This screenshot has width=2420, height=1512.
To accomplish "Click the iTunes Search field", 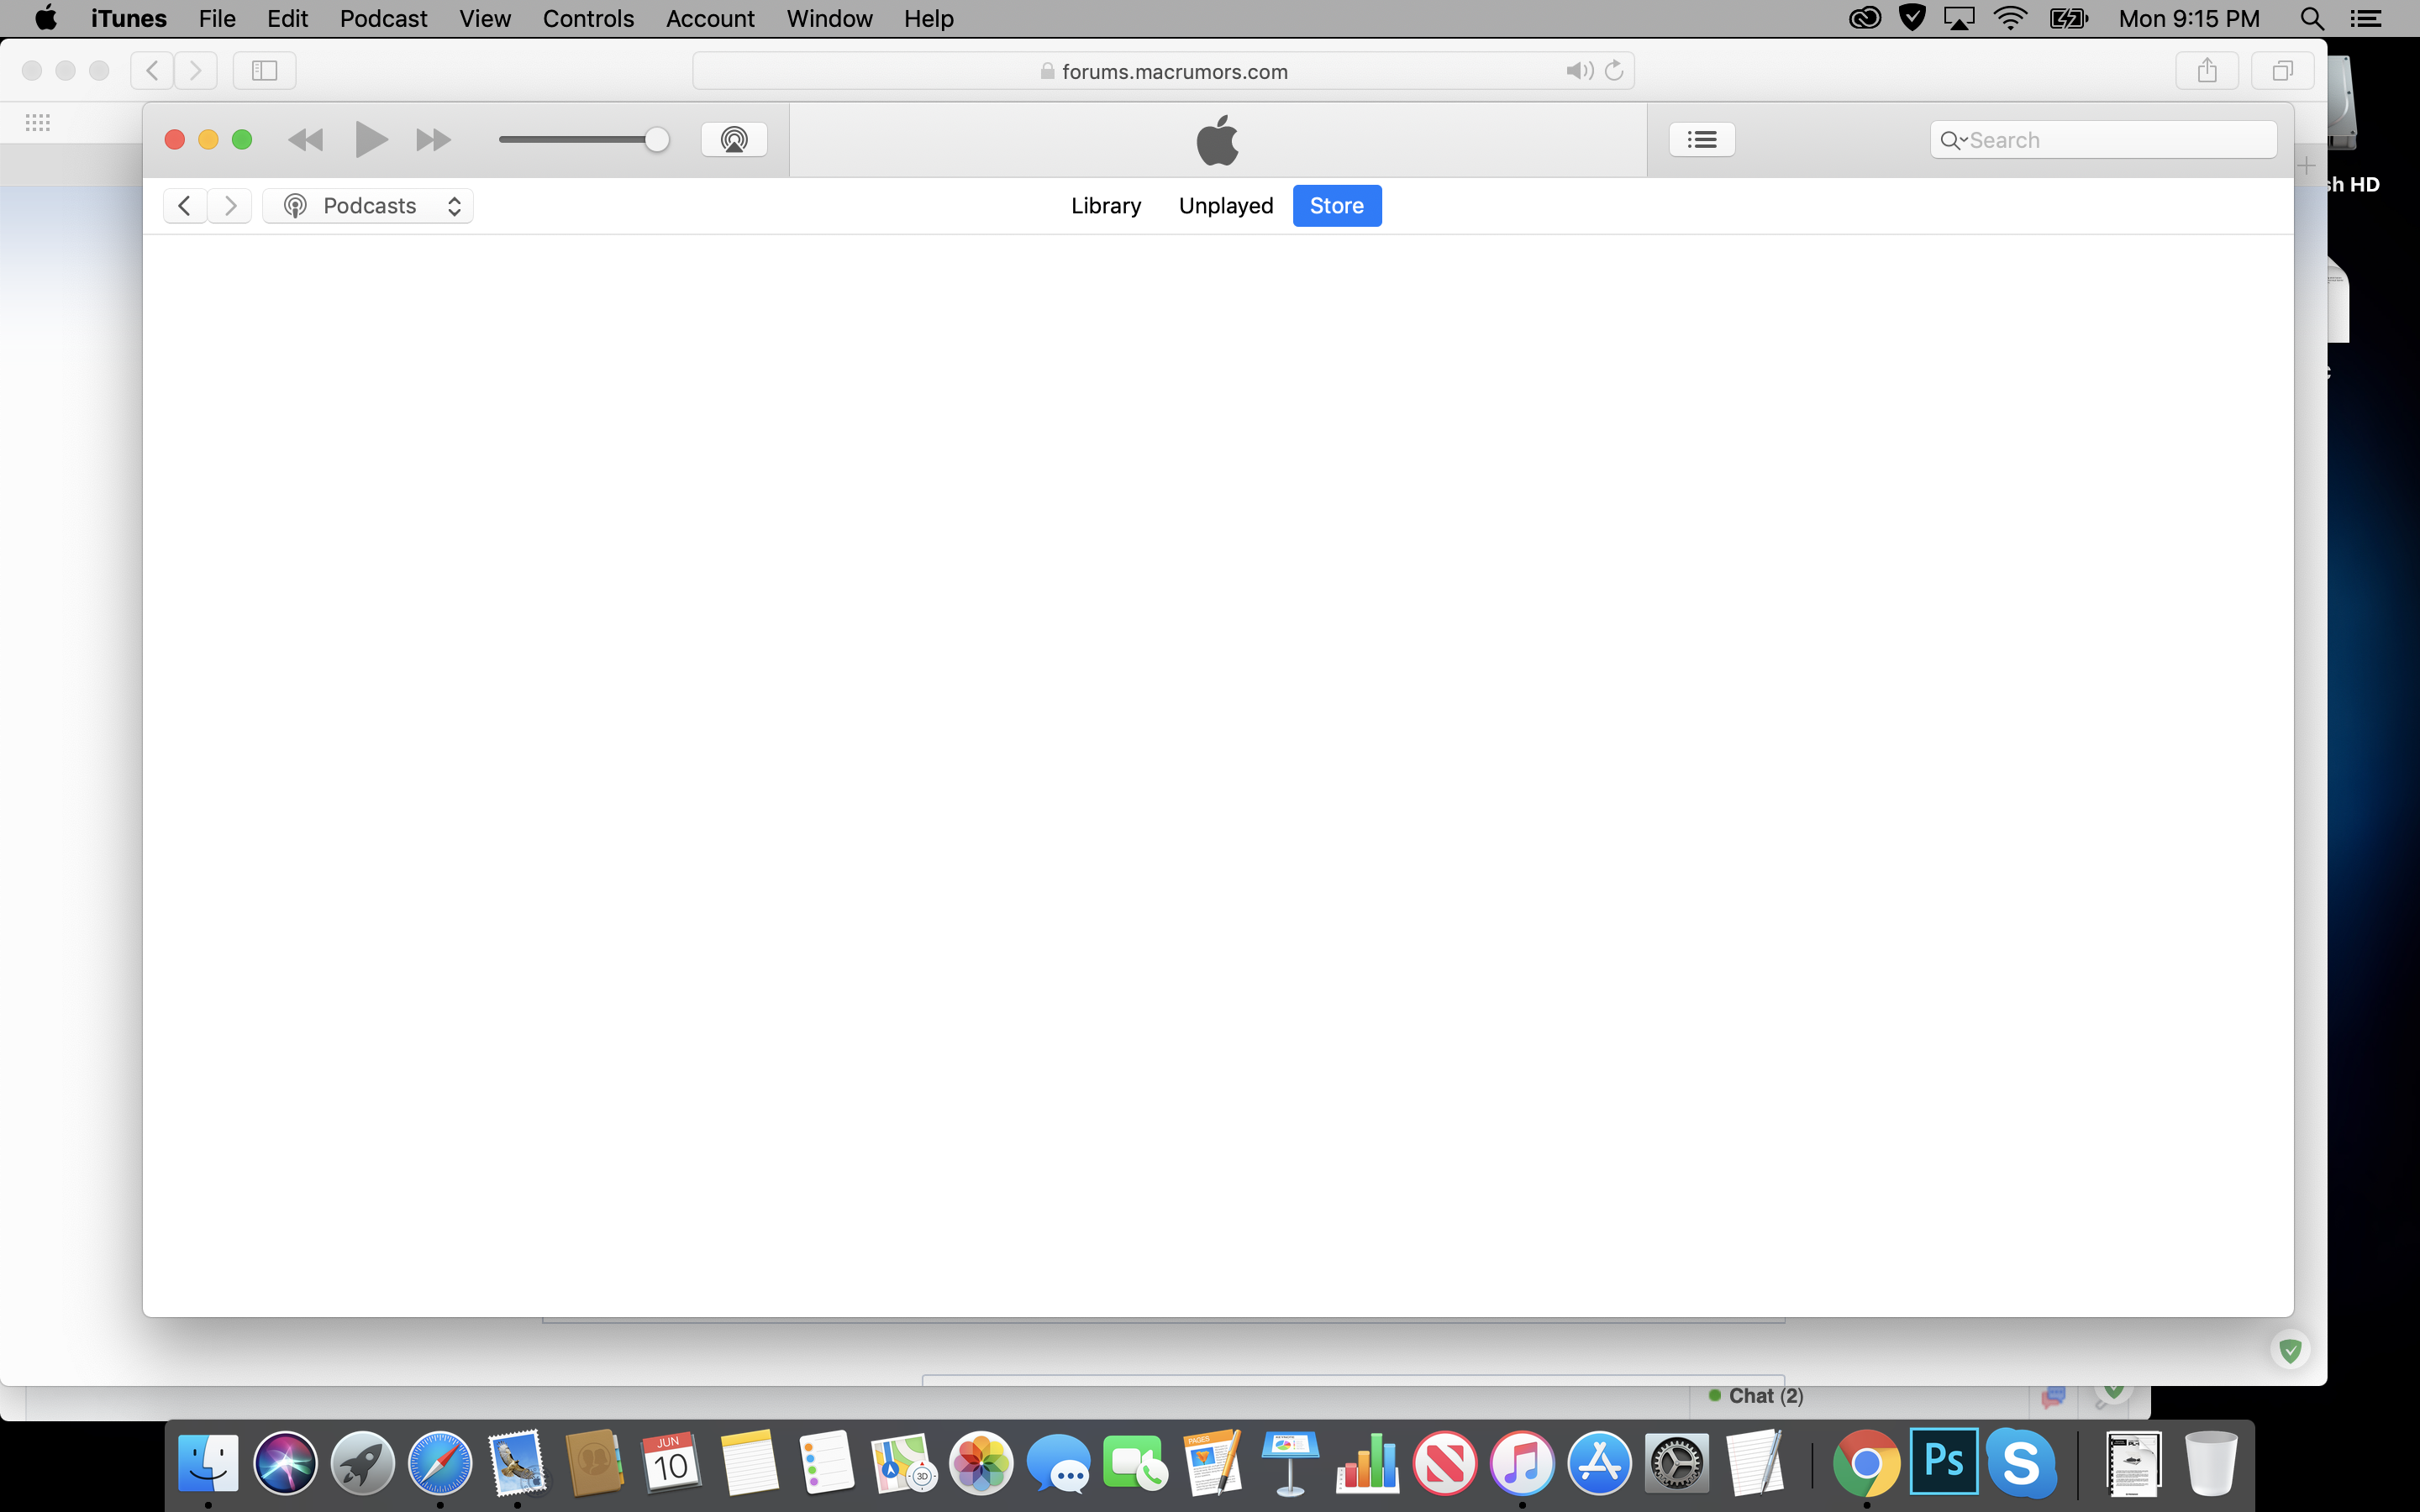I will [x=2110, y=140].
